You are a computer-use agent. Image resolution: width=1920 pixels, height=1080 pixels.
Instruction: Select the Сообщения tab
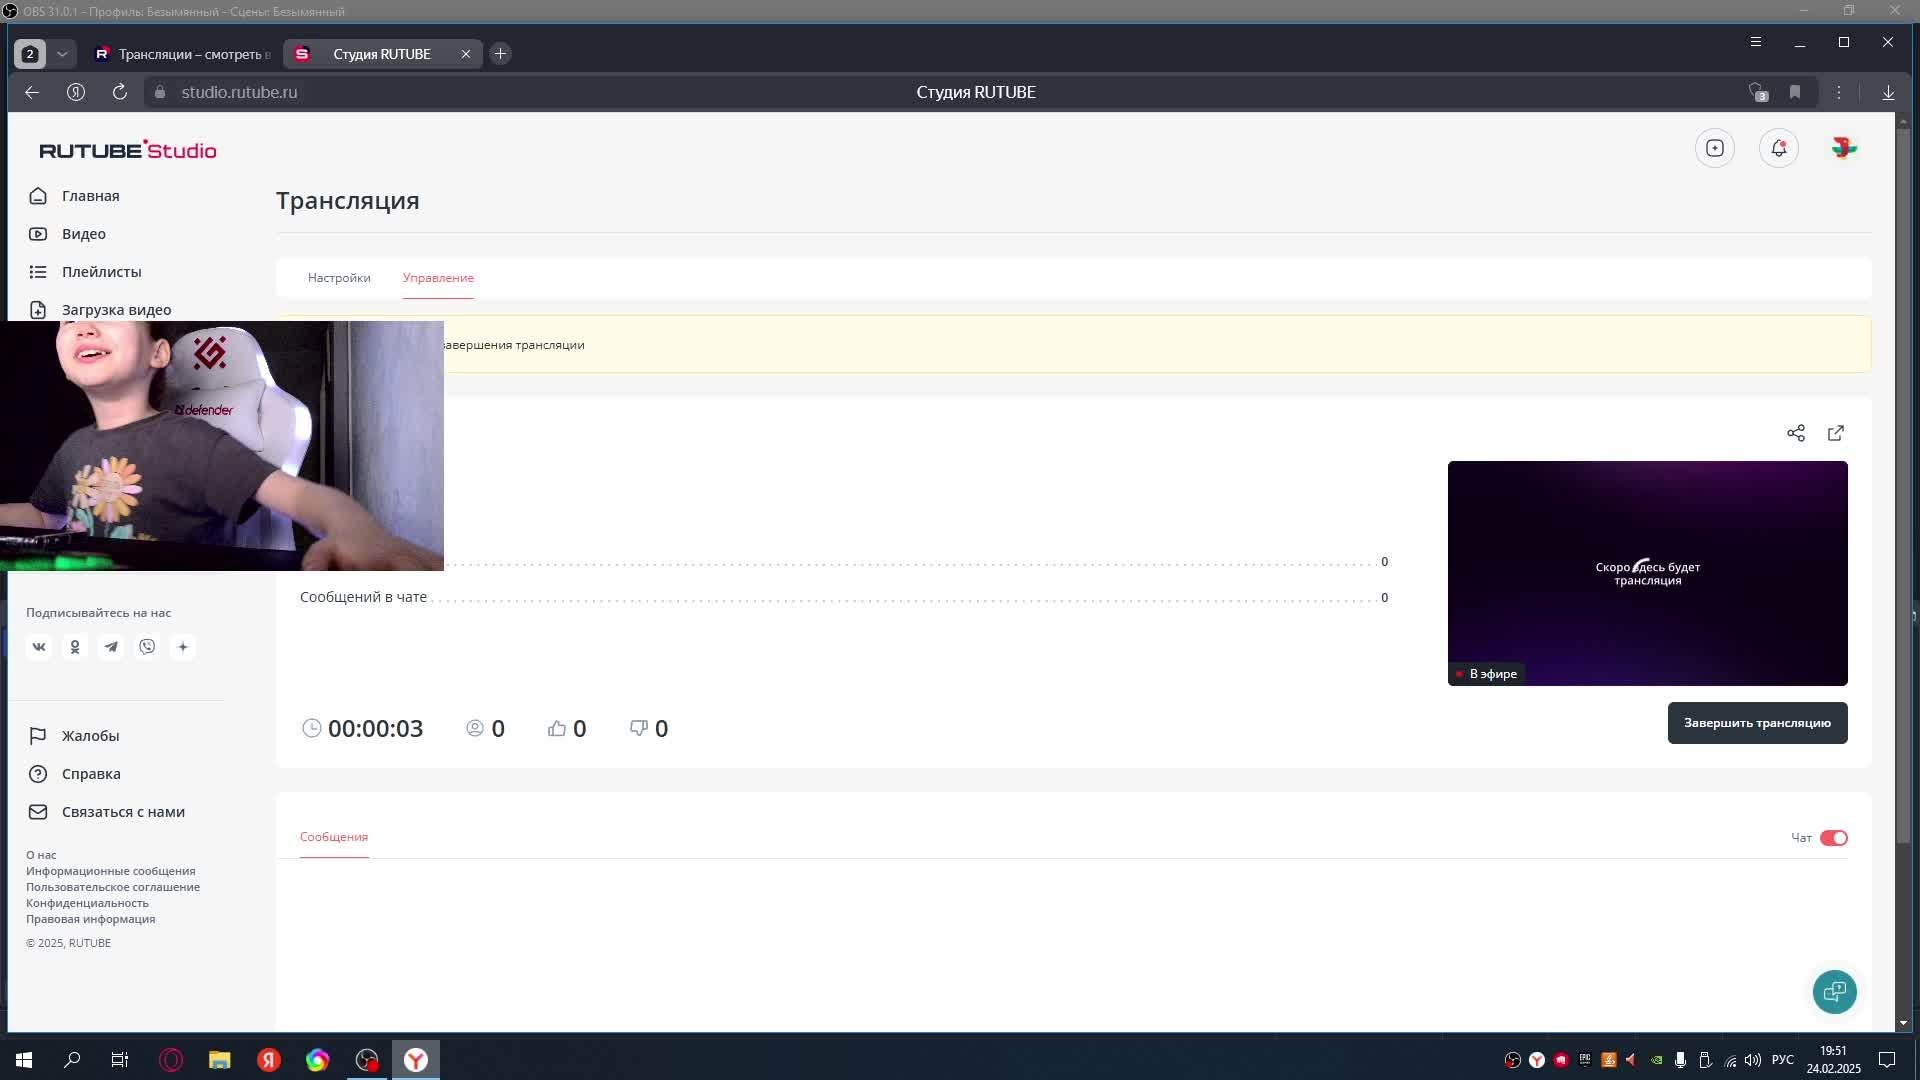tap(334, 837)
